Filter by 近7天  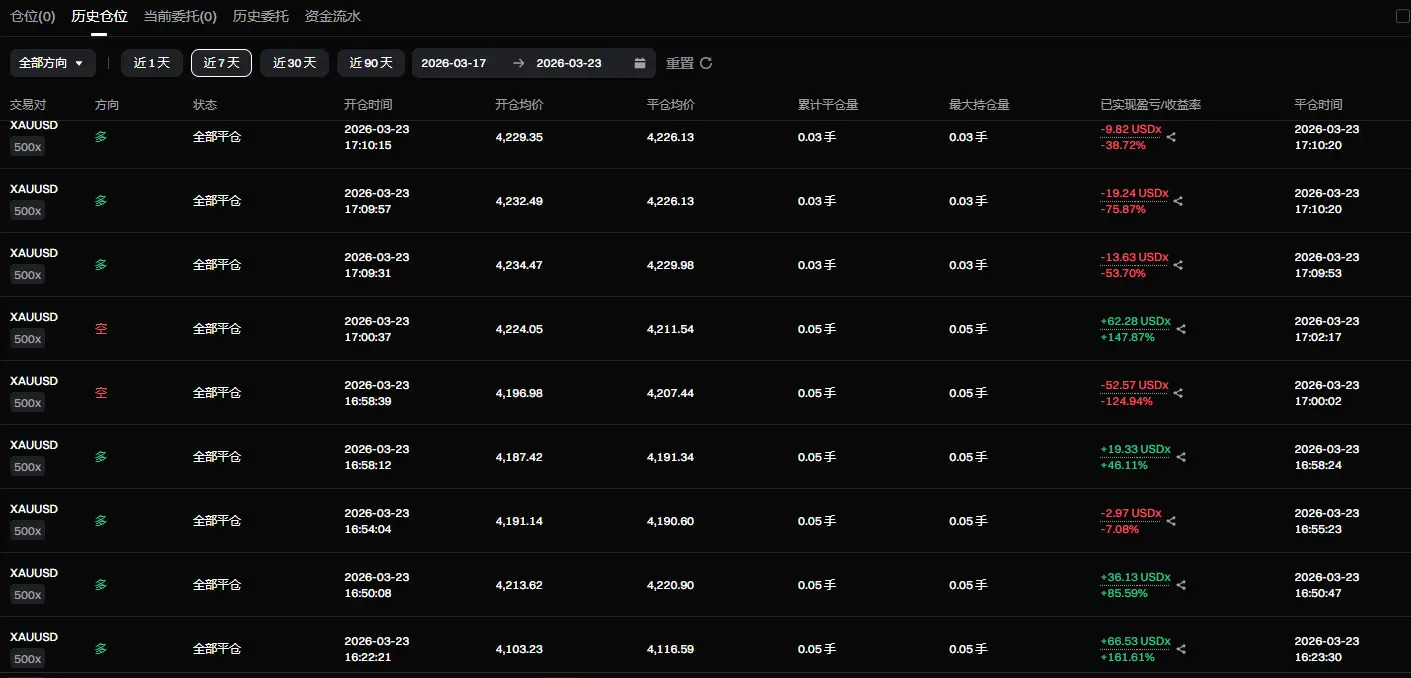[x=221, y=63]
